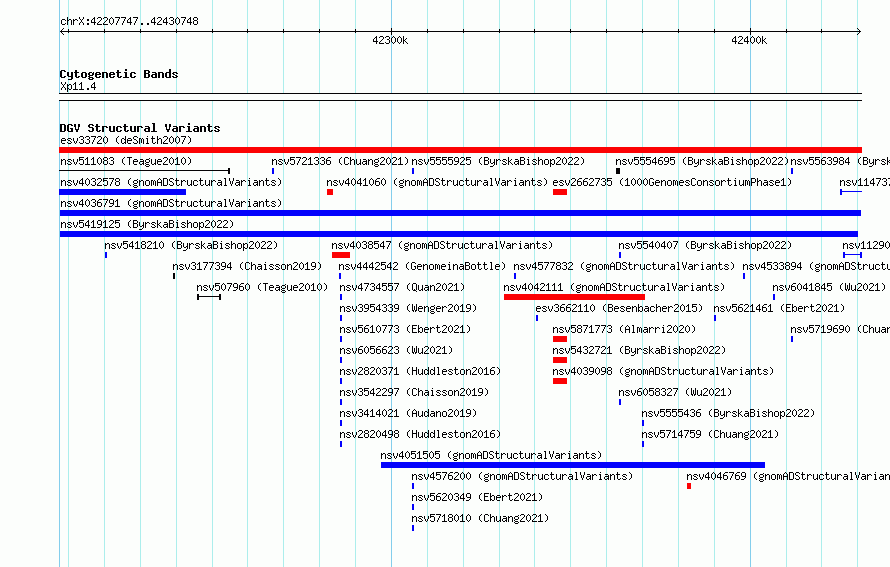Image resolution: width=890 pixels, height=567 pixels.
Task: Select nsv5419125 (ByrskaBishop2022) label
Action: (x=147, y=224)
